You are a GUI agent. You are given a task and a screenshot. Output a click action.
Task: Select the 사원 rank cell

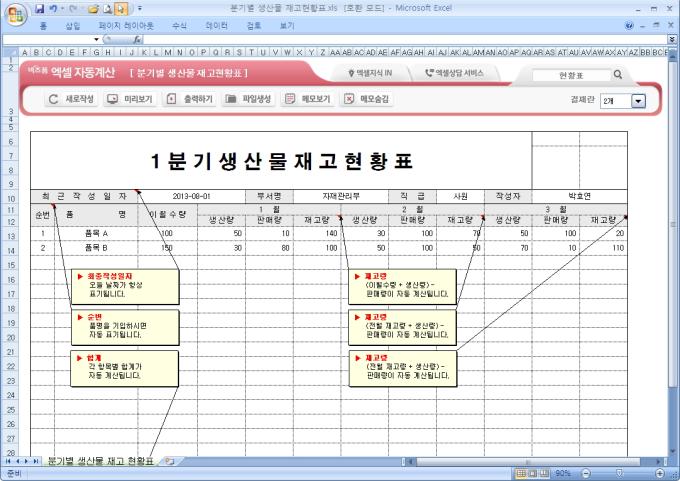click(460, 196)
